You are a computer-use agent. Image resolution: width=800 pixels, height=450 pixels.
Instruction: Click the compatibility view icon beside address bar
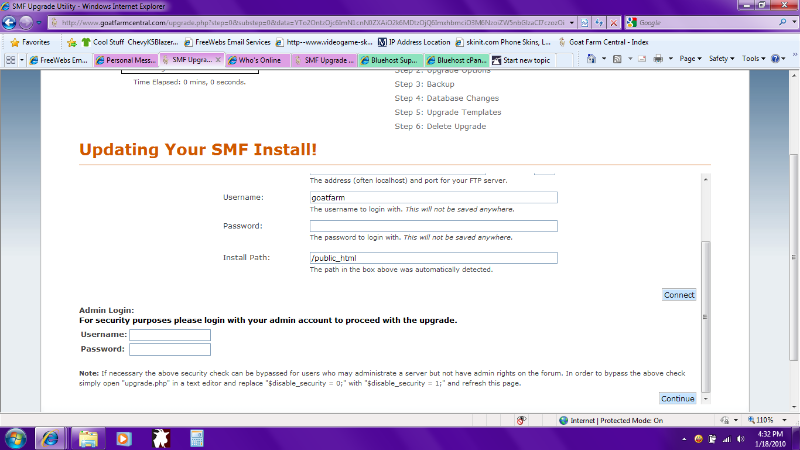point(585,23)
